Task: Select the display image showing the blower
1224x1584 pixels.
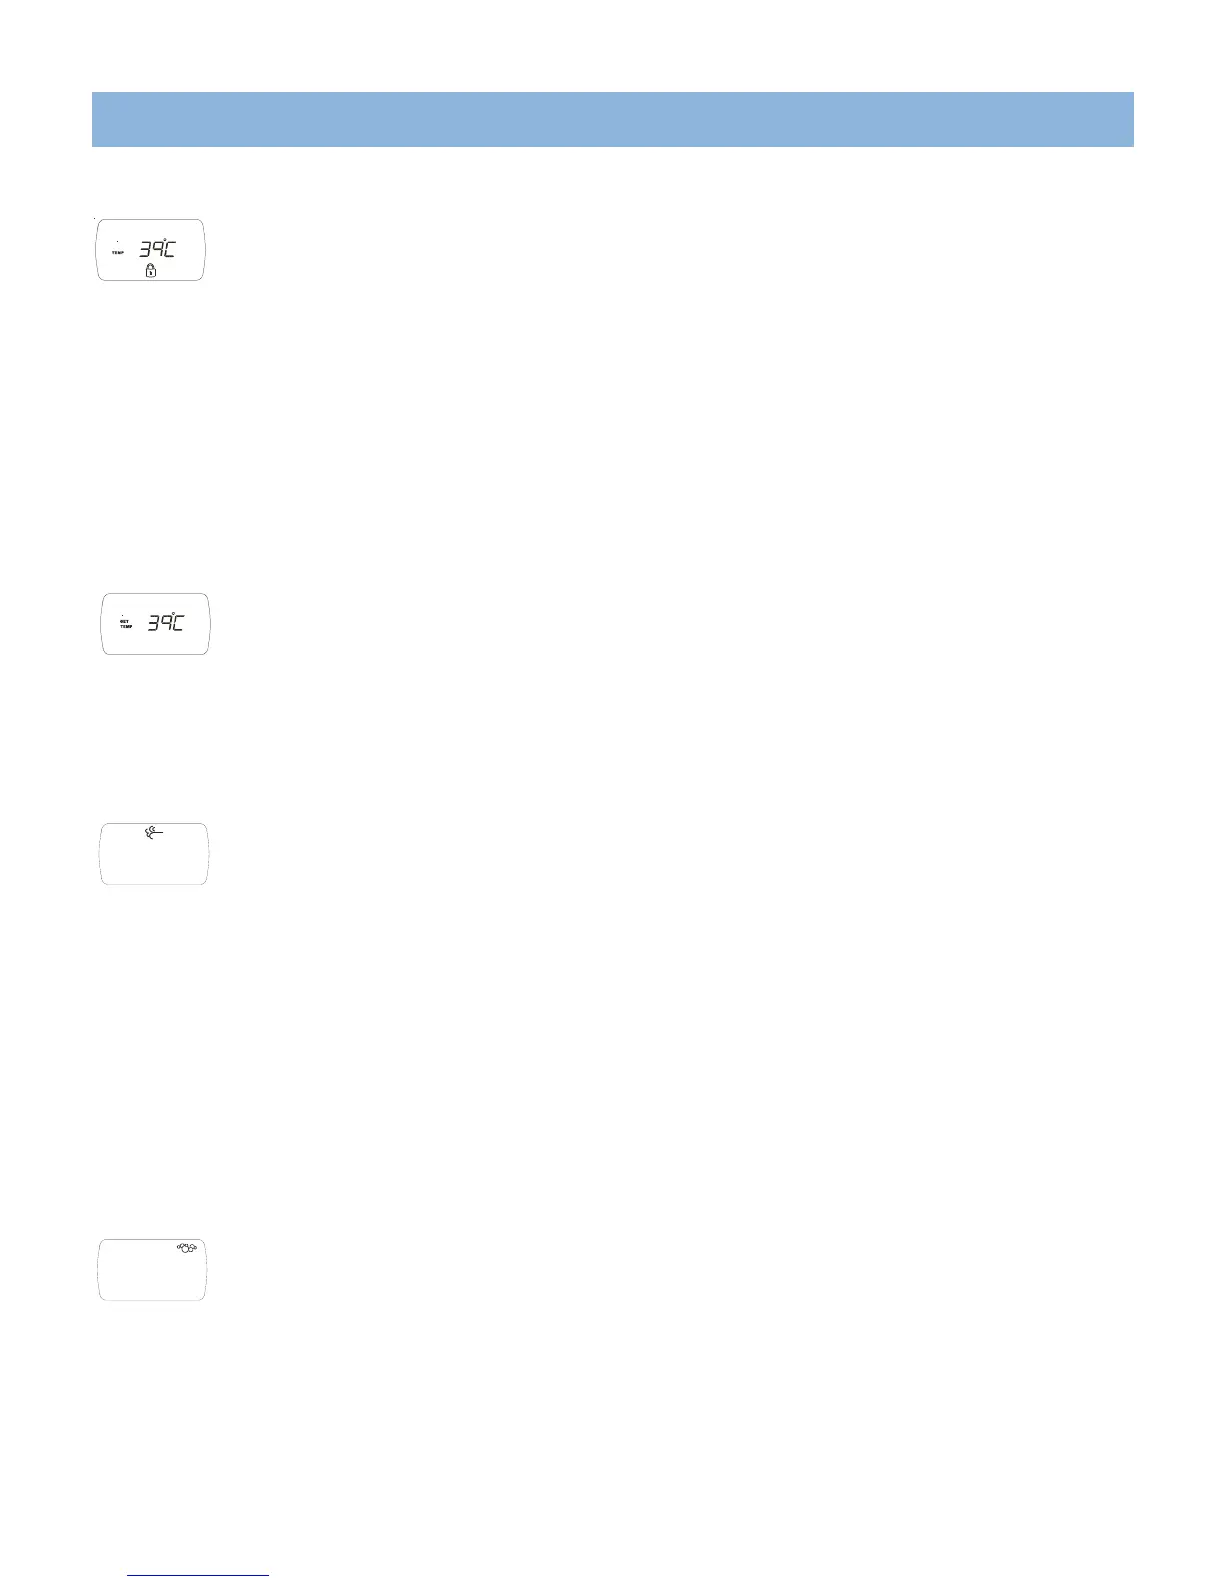Action: pos(154,854)
